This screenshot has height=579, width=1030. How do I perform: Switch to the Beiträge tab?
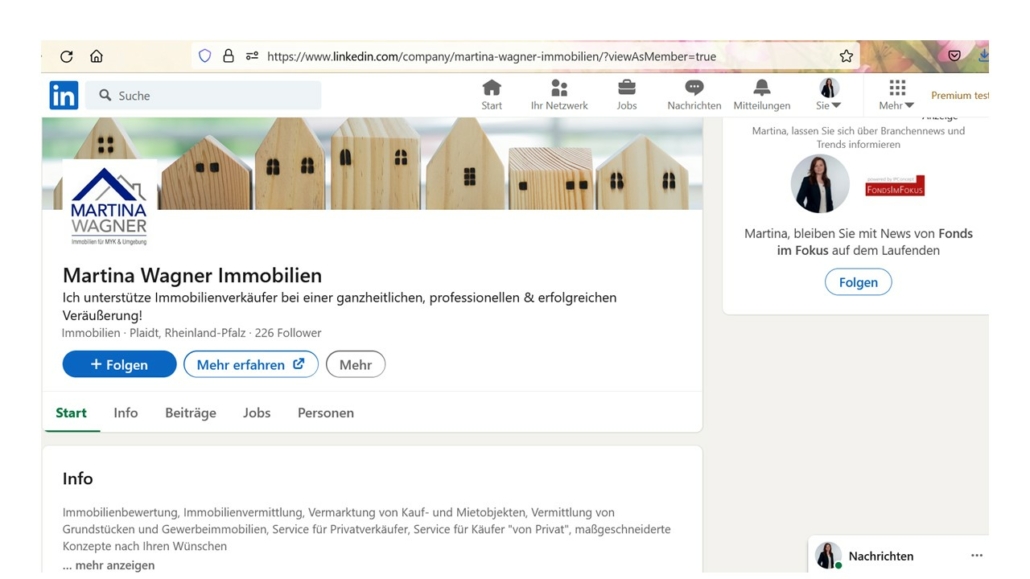(x=191, y=413)
